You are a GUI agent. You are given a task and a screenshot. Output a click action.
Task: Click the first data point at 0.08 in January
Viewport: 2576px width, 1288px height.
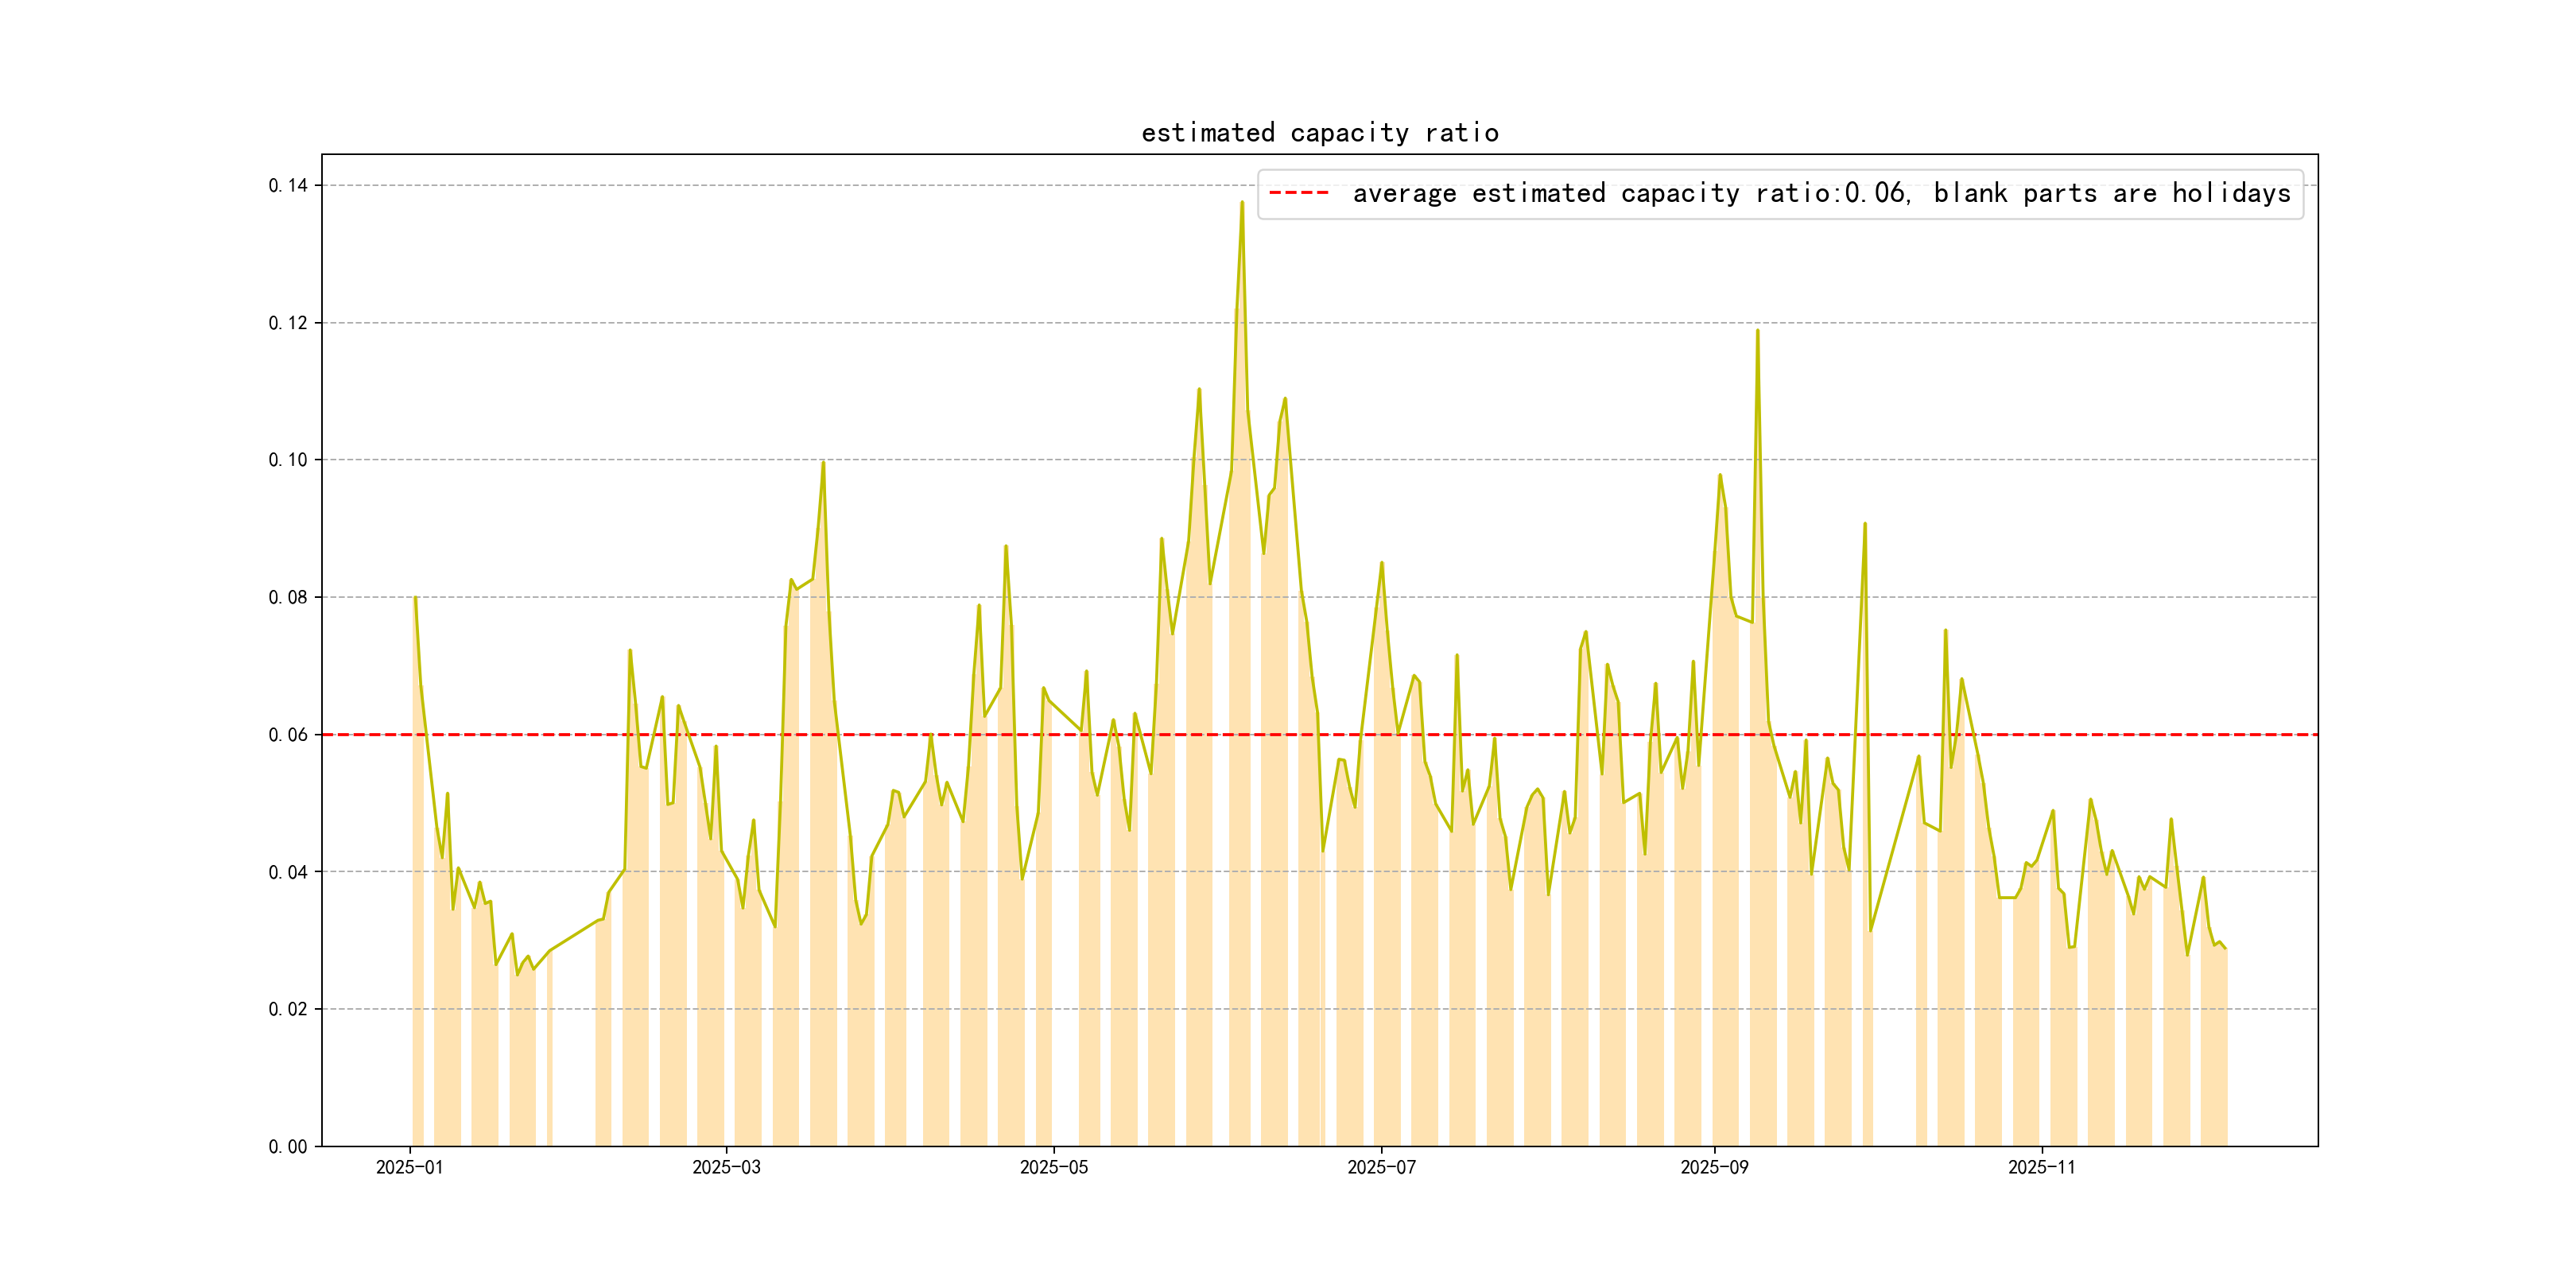point(415,599)
